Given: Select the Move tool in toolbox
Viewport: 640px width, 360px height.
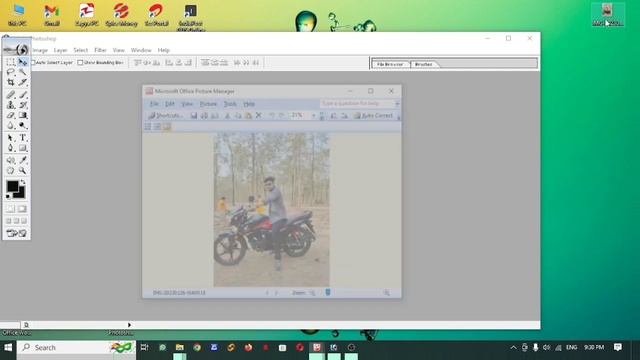Looking at the screenshot, I should coord(23,62).
